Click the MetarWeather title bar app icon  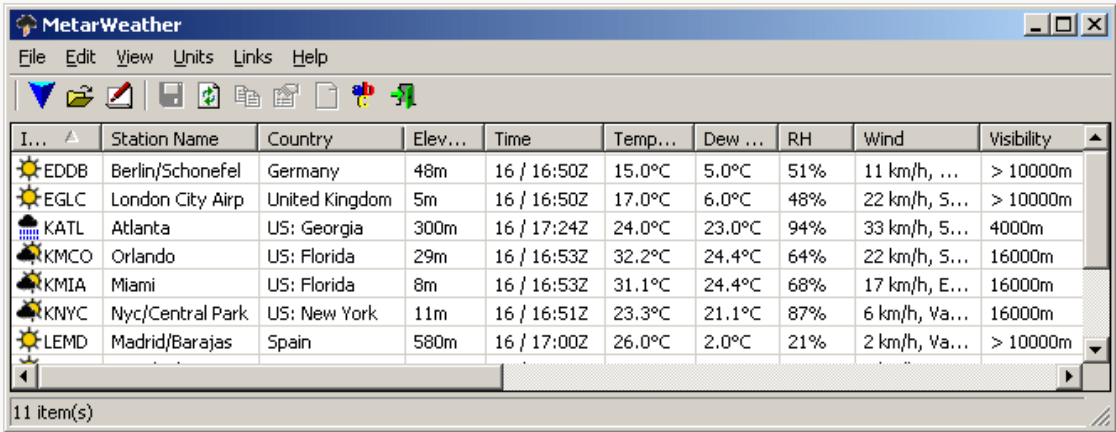pyautogui.click(x=26, y=26)
